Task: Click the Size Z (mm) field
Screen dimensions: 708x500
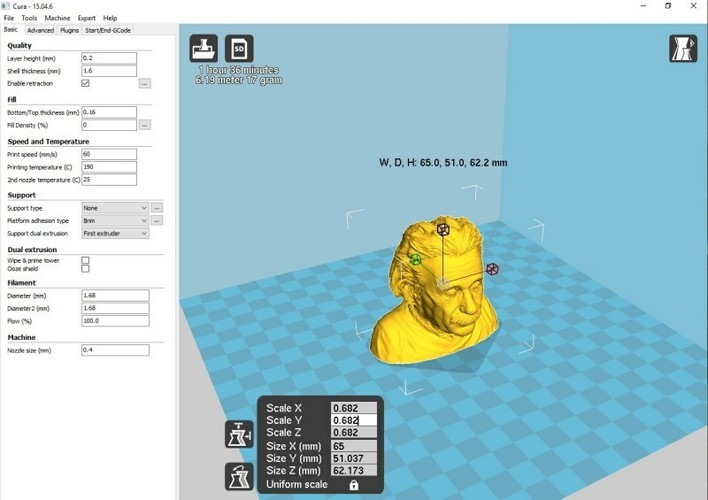Action: click(x=354, y=471)
